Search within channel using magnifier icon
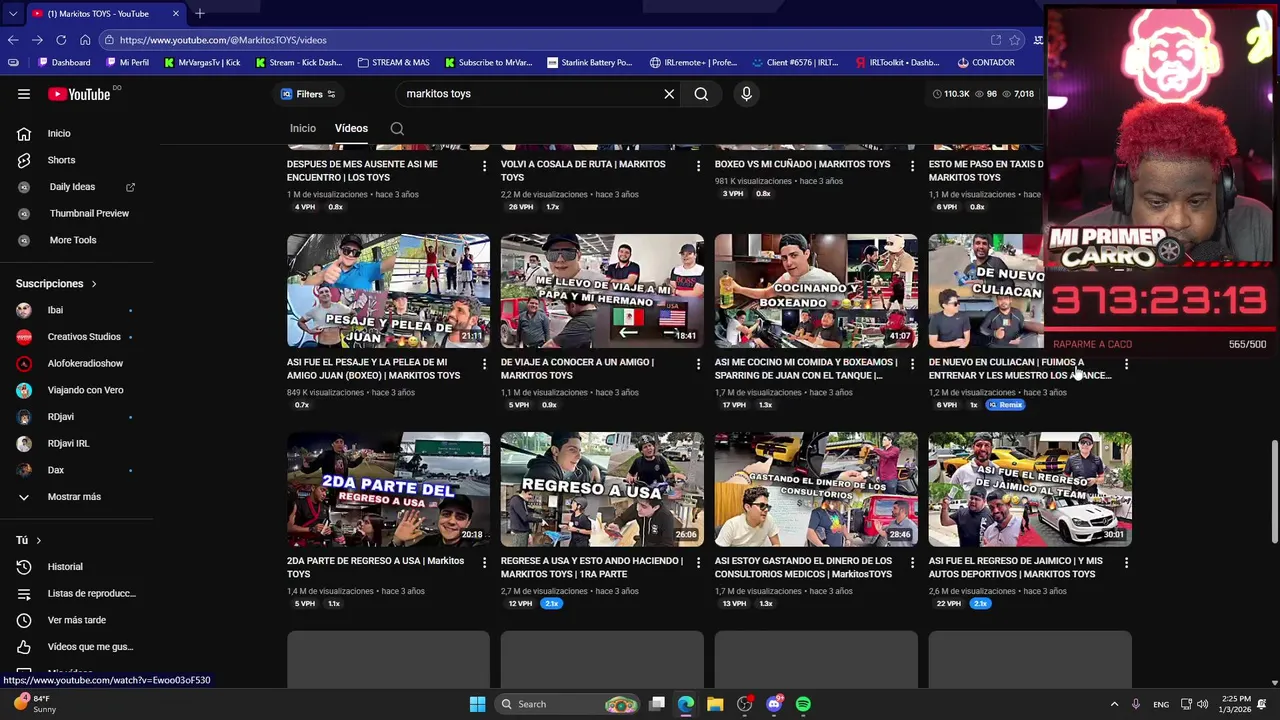Screen dimensions: 1280x720 397,128
